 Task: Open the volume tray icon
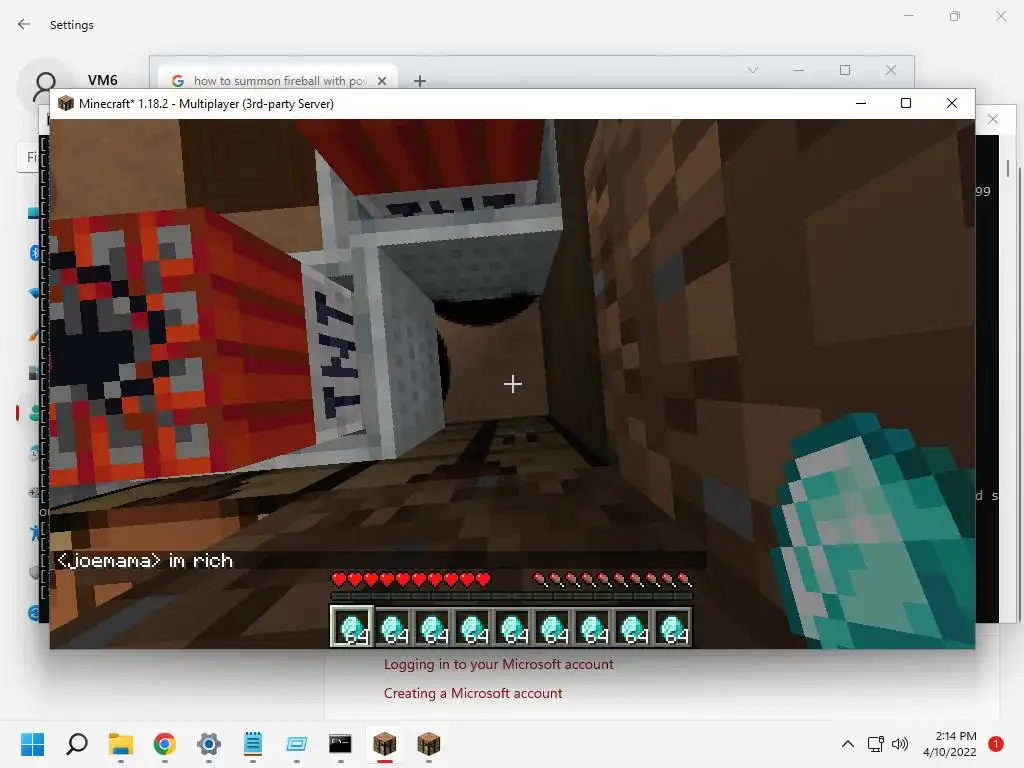tap(900, 744)
